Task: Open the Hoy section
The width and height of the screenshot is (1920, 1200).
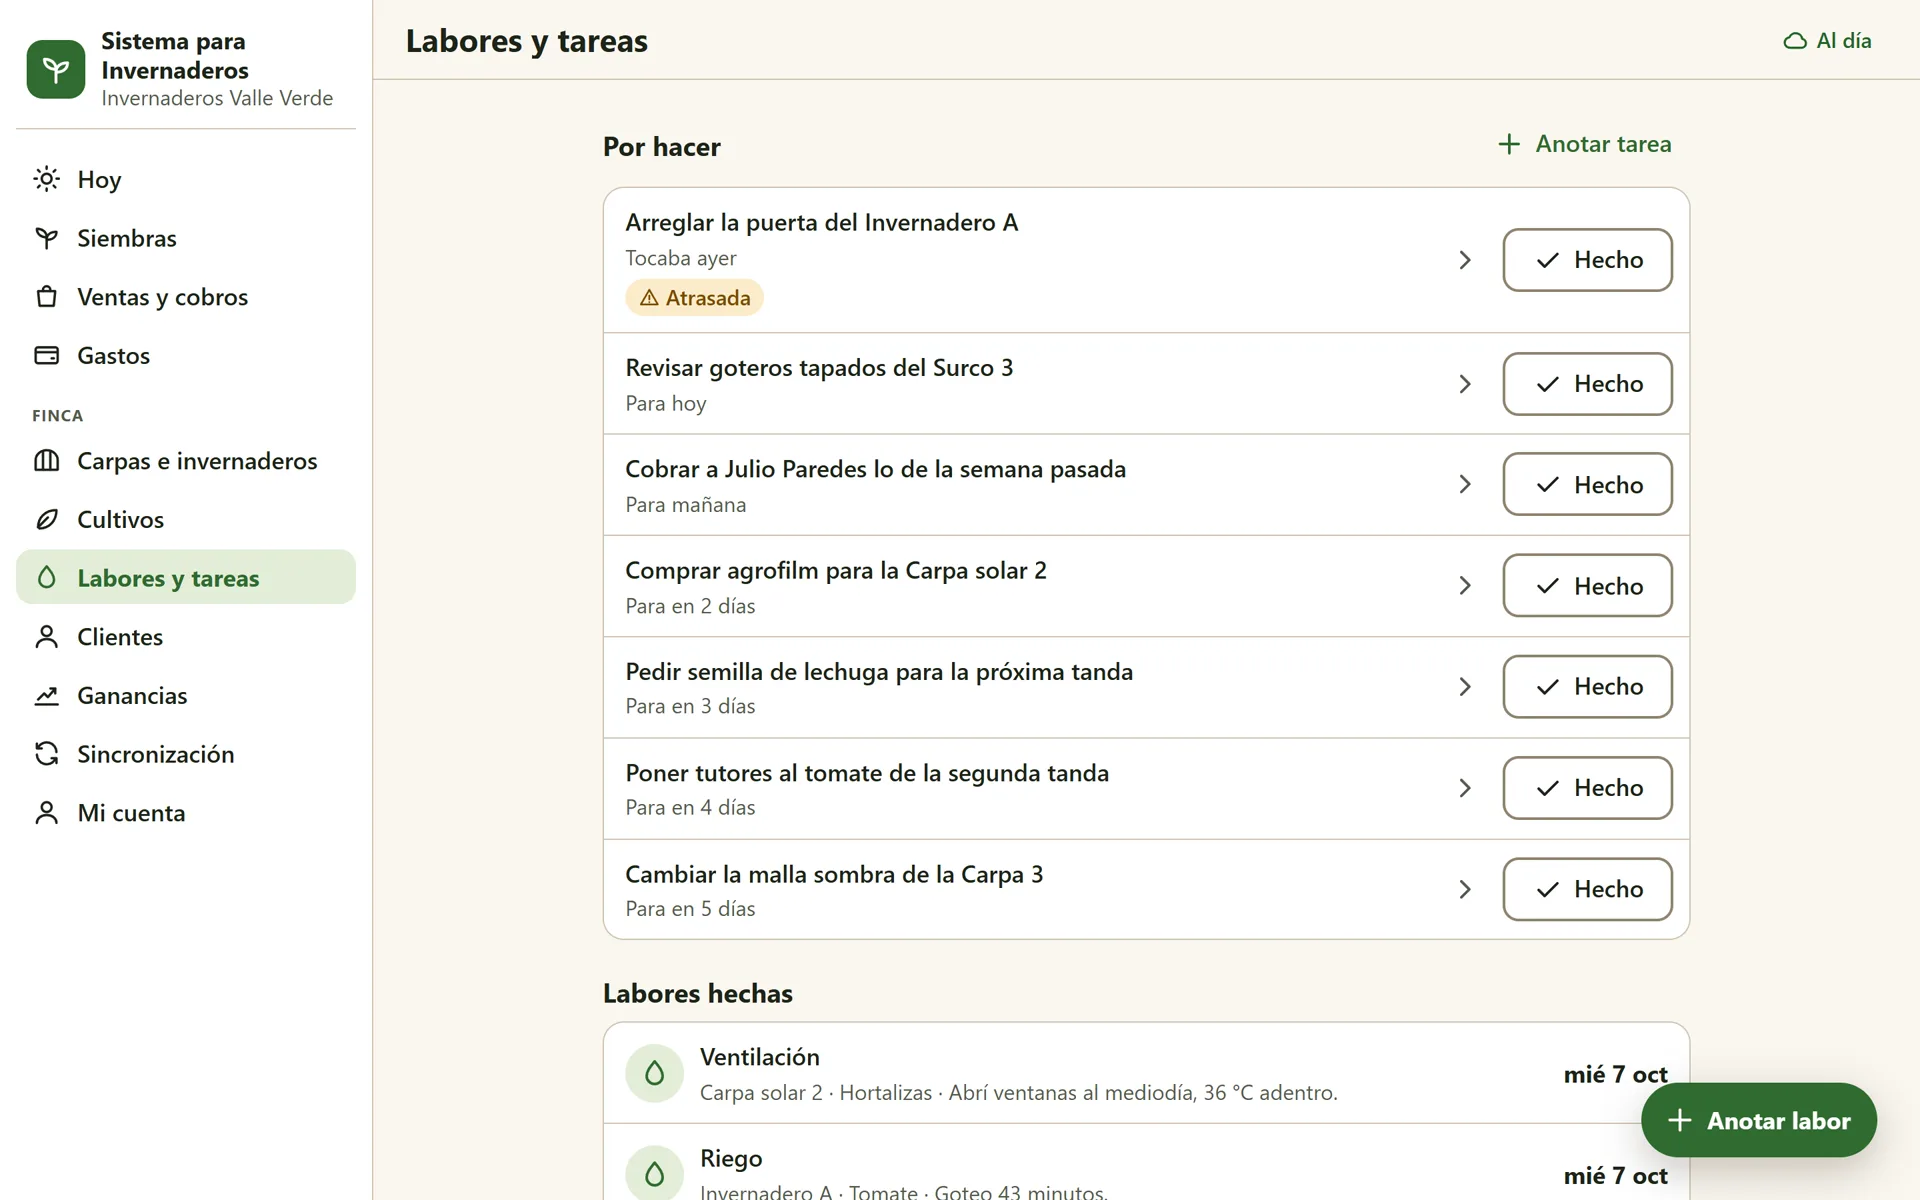Action: (186, 179)
